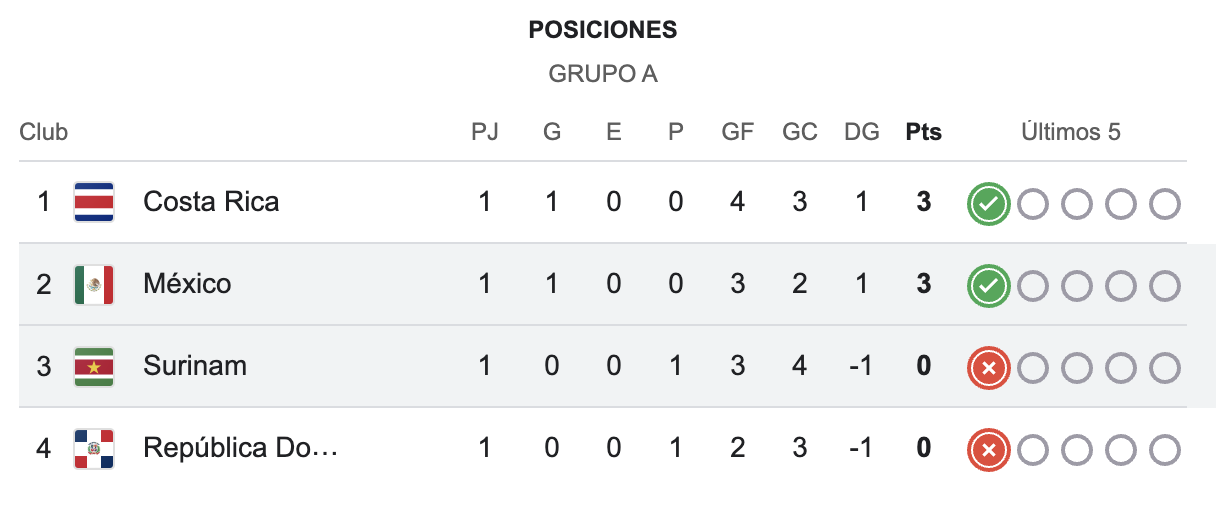Click the República Dominicana flag icon
The image size is (1216, 506).
94,449
